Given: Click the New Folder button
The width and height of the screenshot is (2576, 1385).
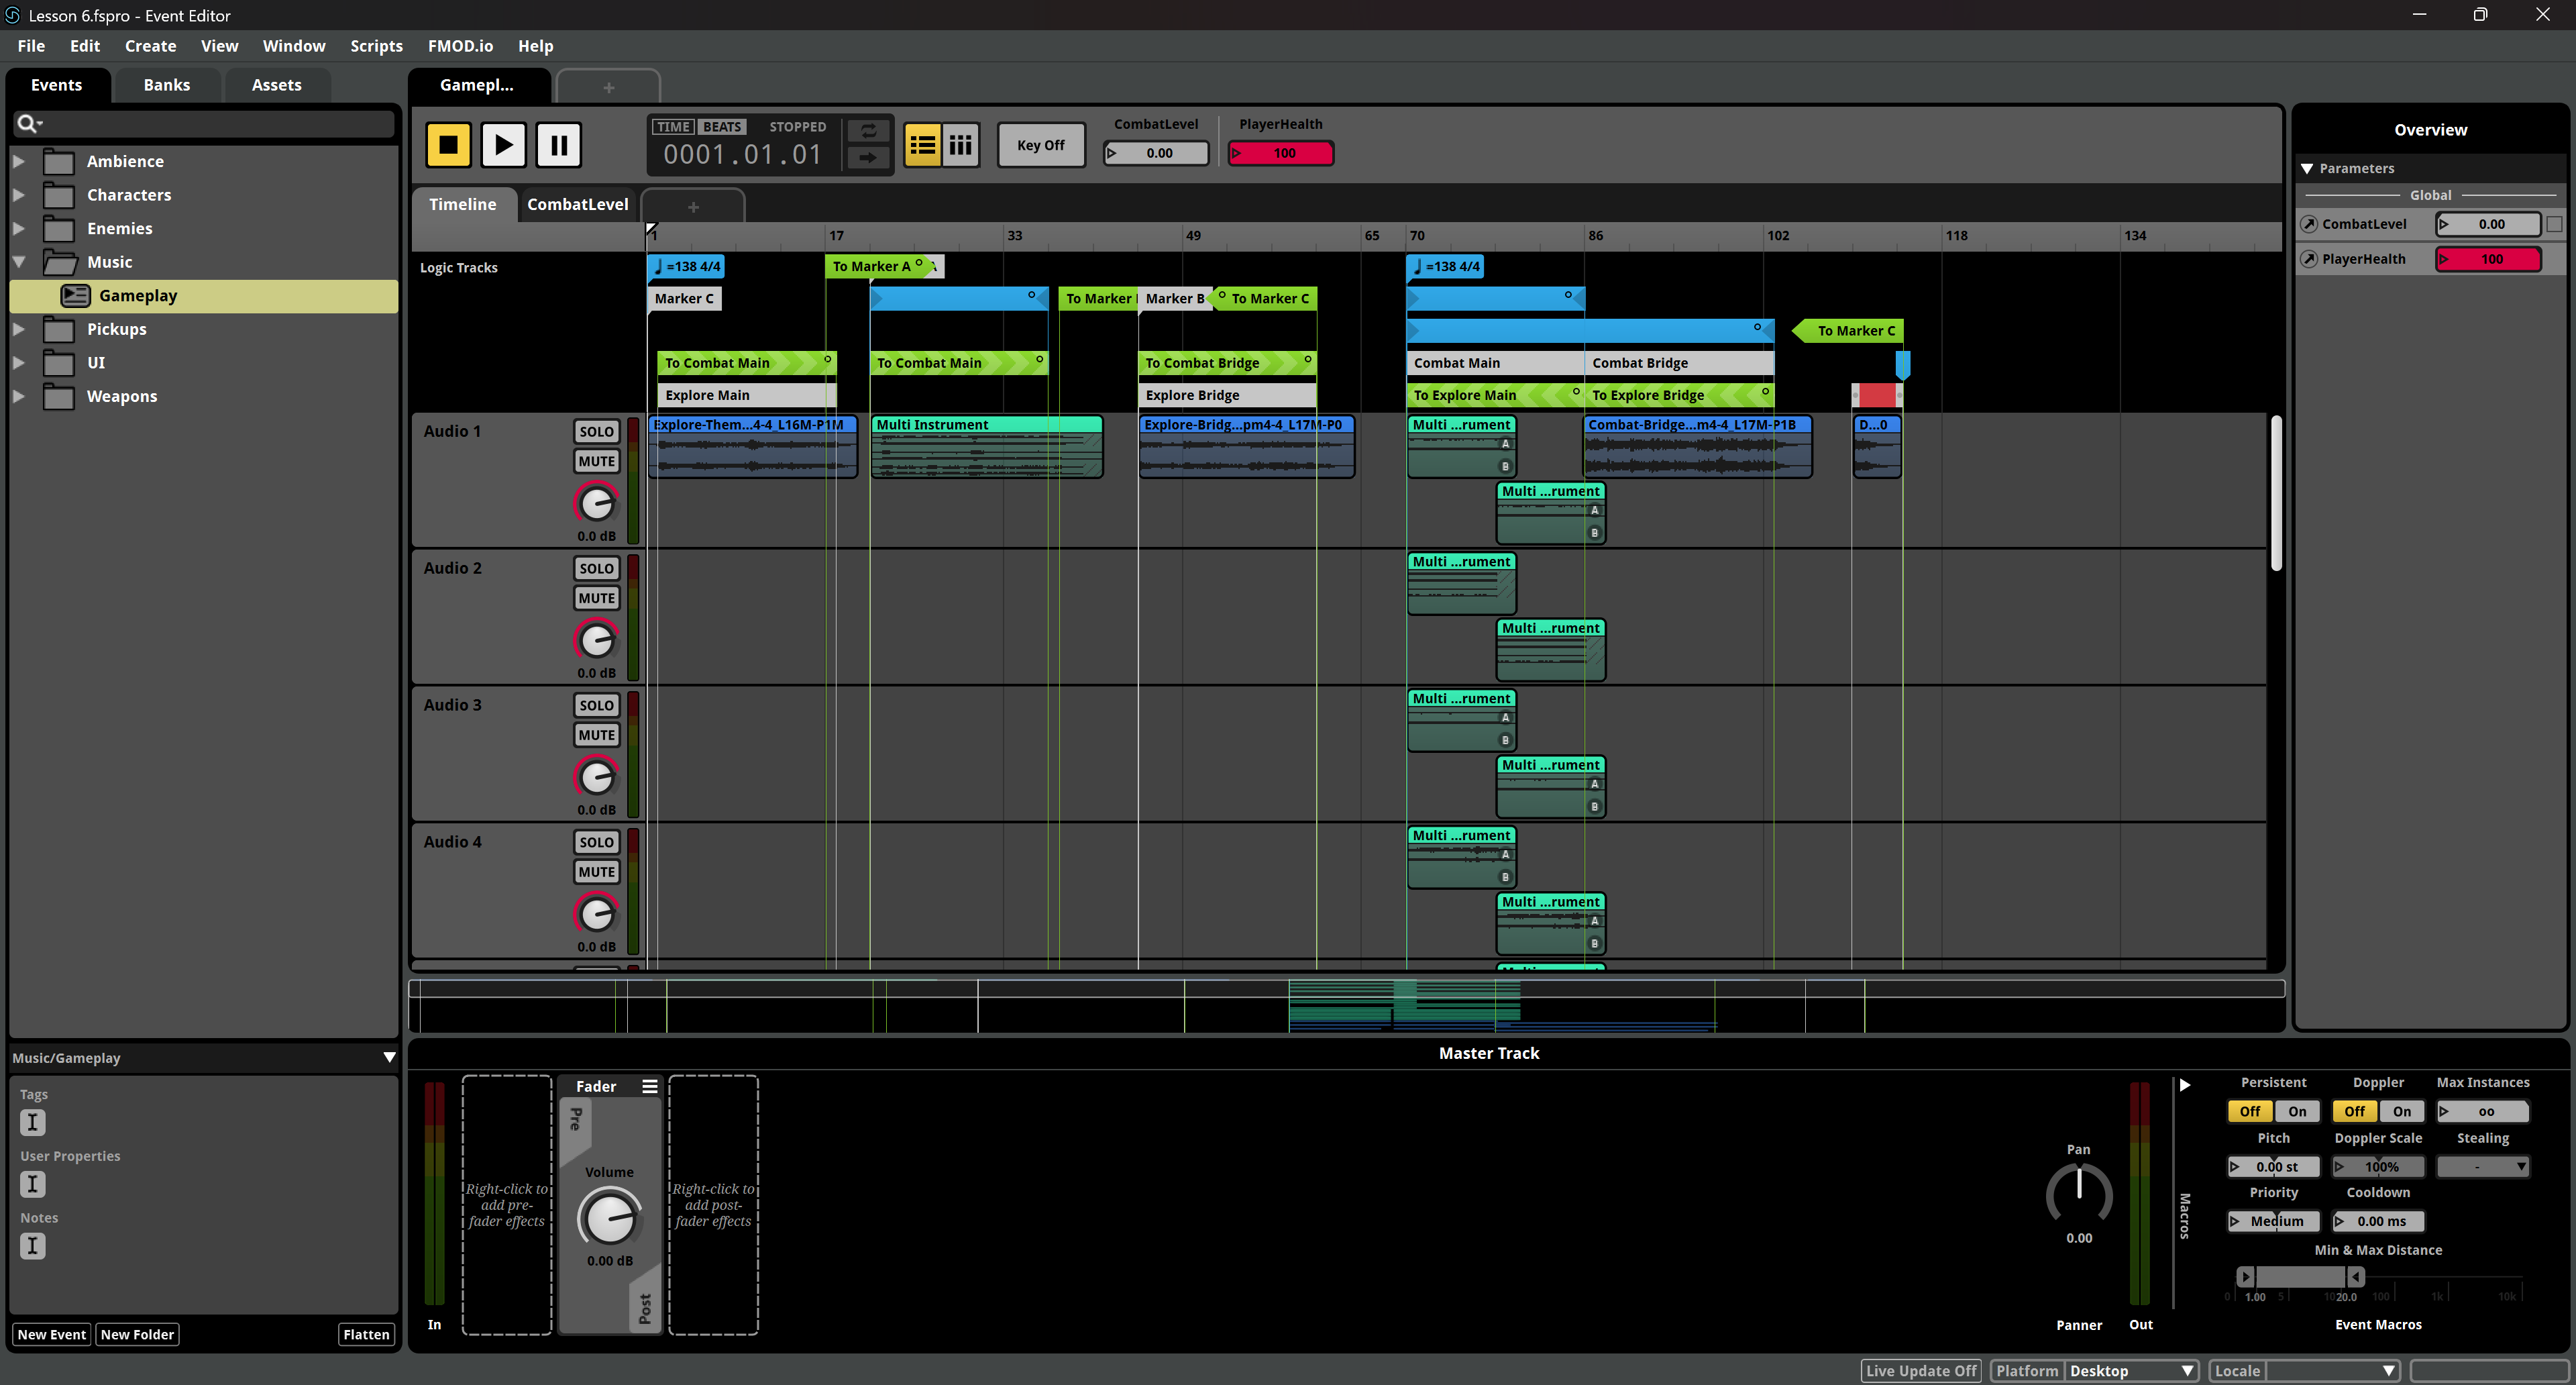Looking at the screenshot, I should click(x=137, y=1334).
